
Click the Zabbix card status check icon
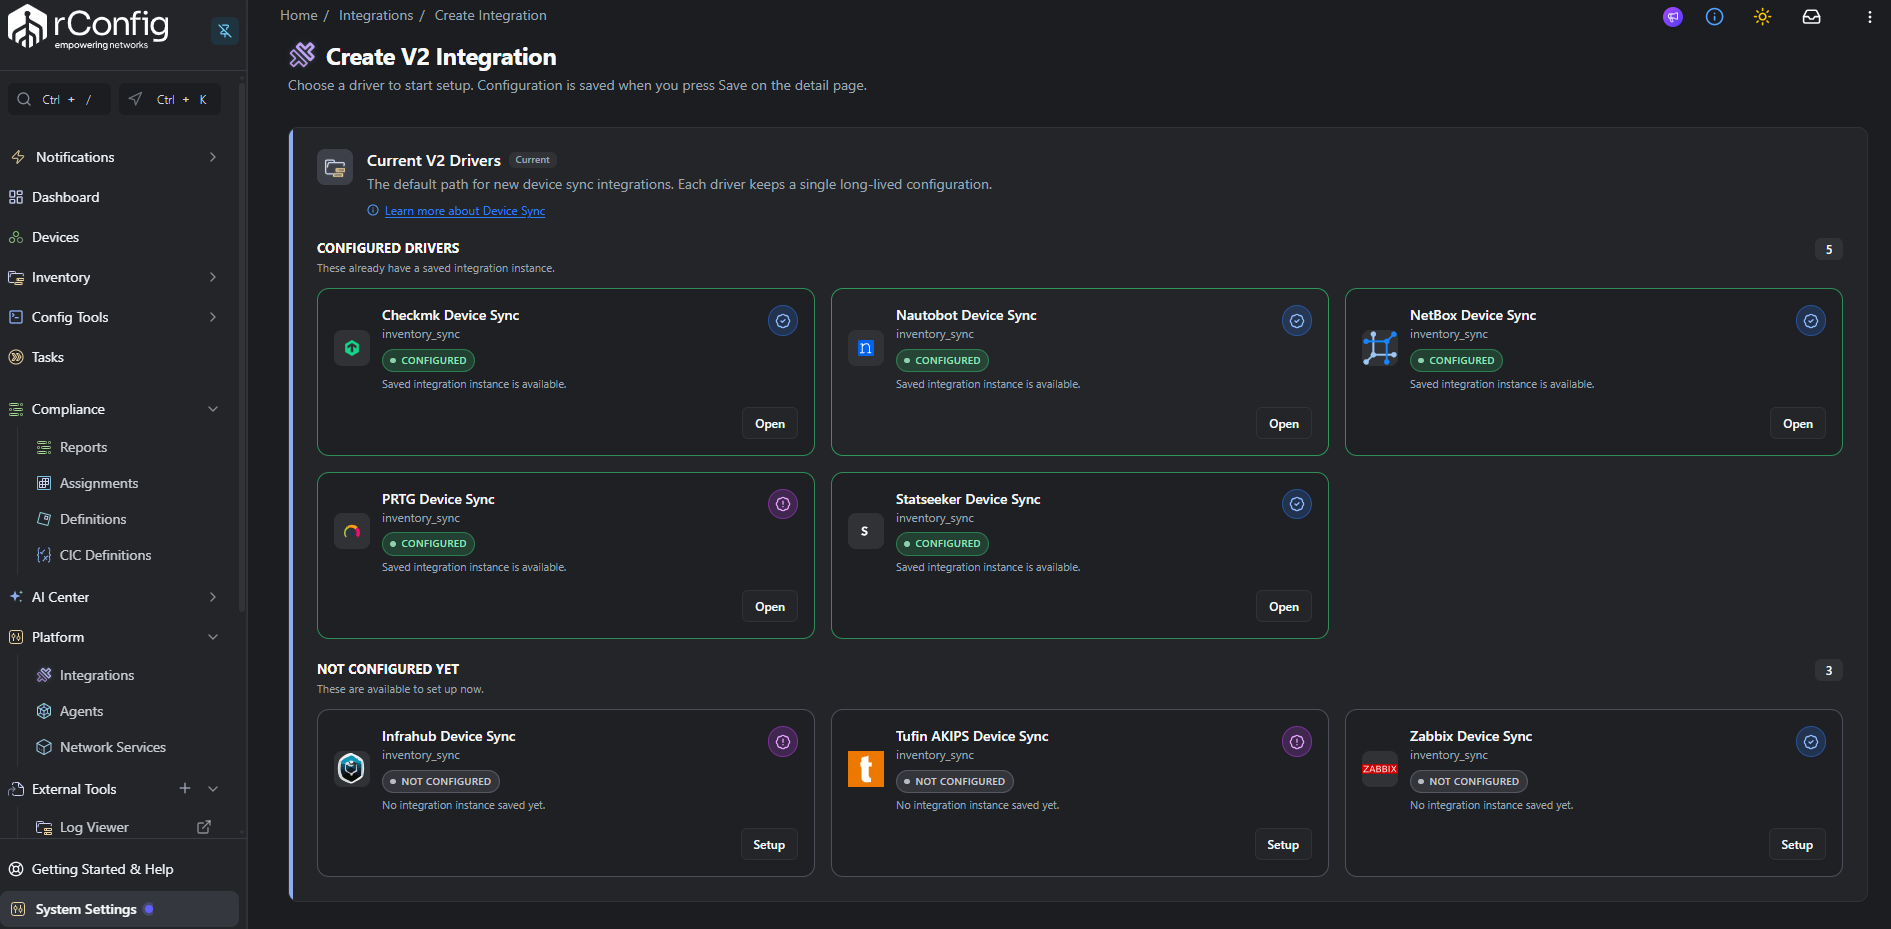pyautogui.click(x=1811, y=742)
